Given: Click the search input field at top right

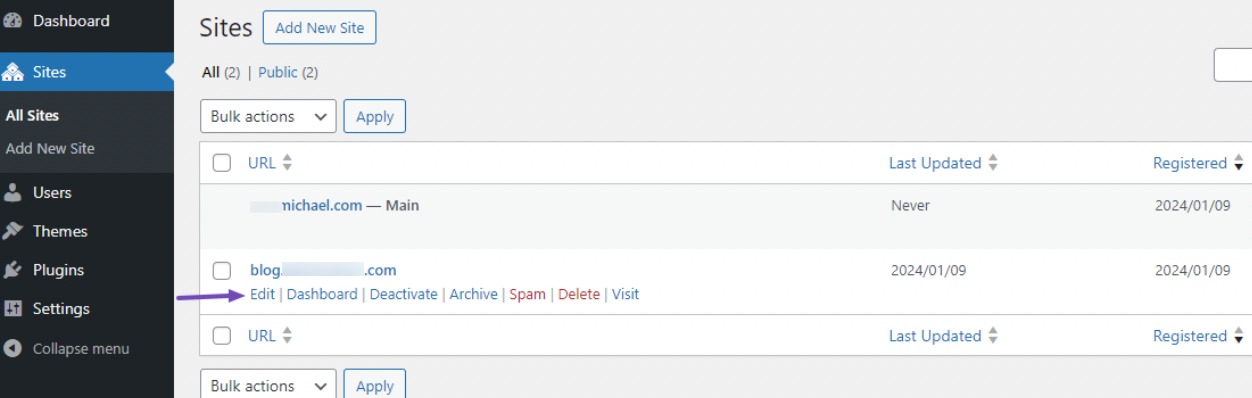Looking at the screenshot, I should click(1232, 65).
